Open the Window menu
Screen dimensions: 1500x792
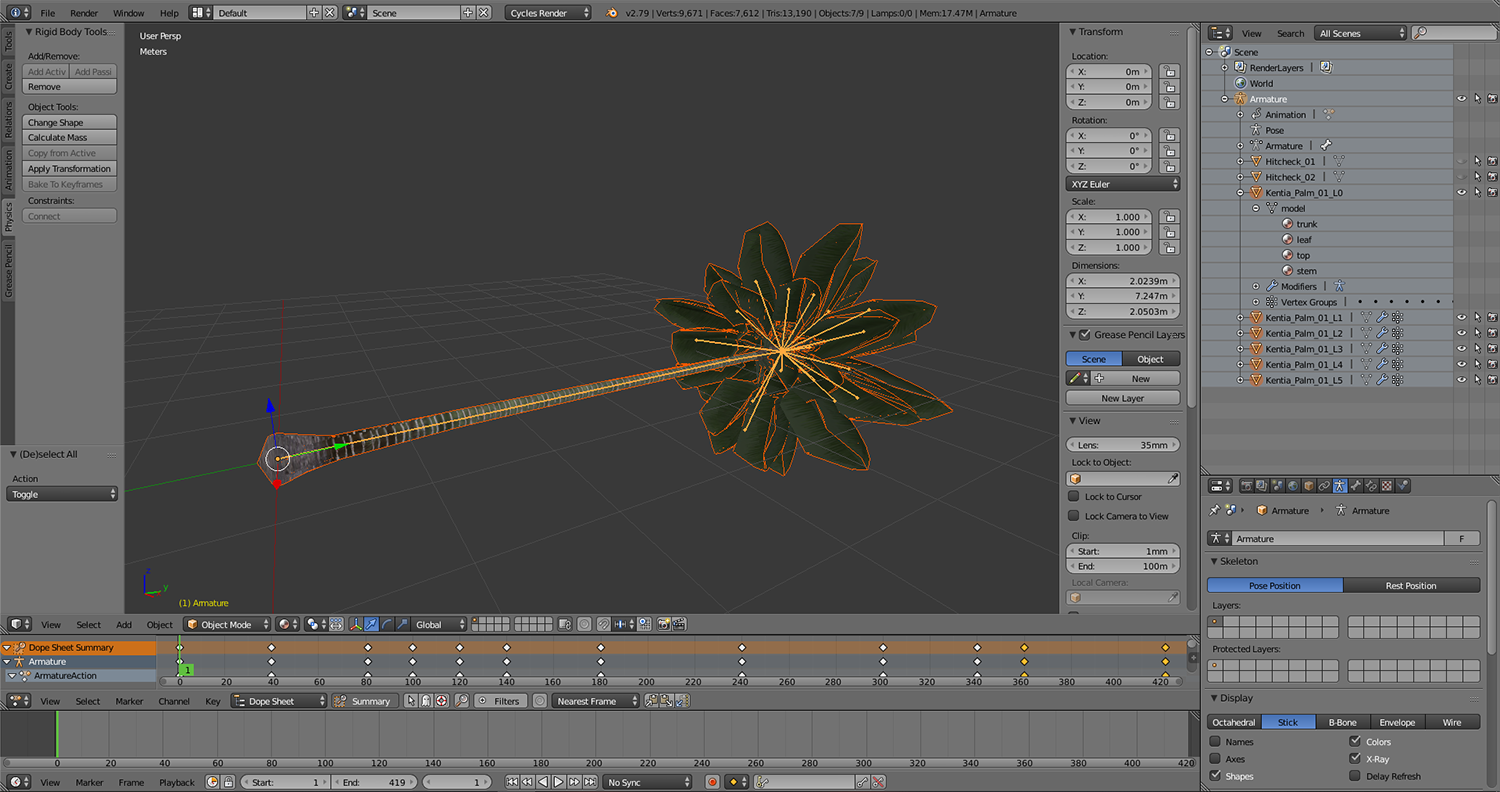pos(128,13)
